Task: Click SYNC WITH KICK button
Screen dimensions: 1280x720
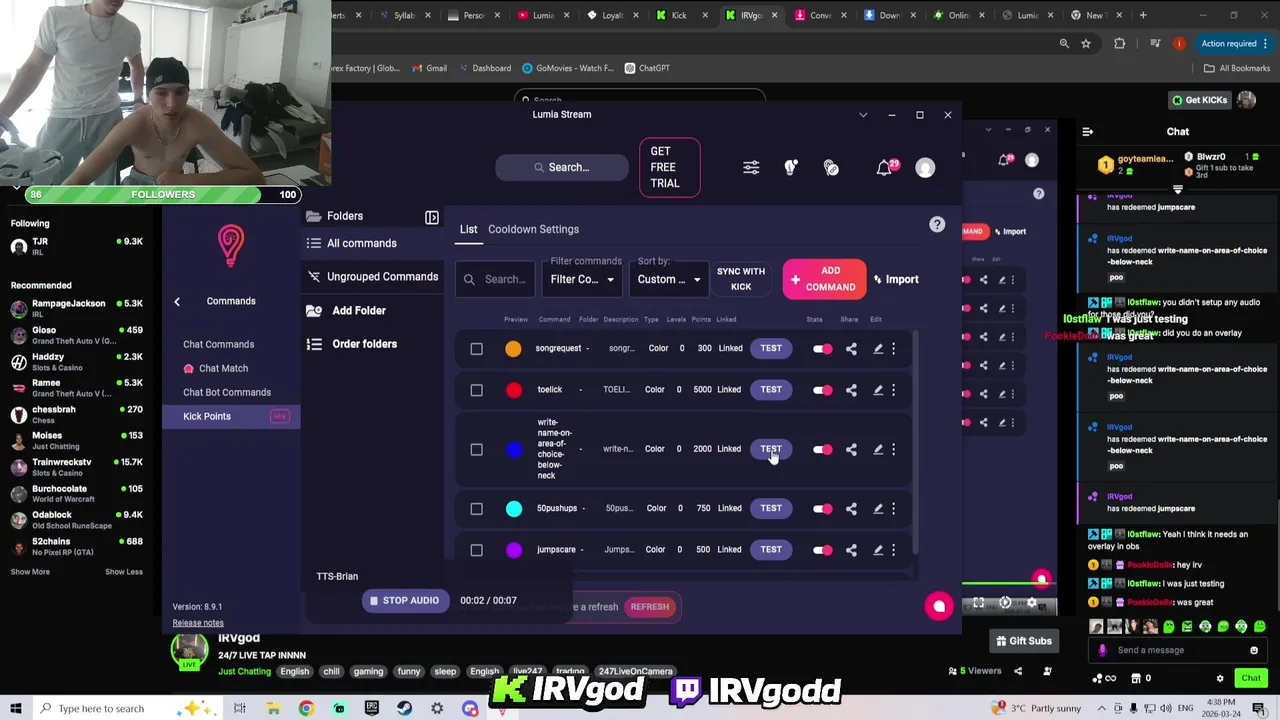Action: (x=741, y=279)
